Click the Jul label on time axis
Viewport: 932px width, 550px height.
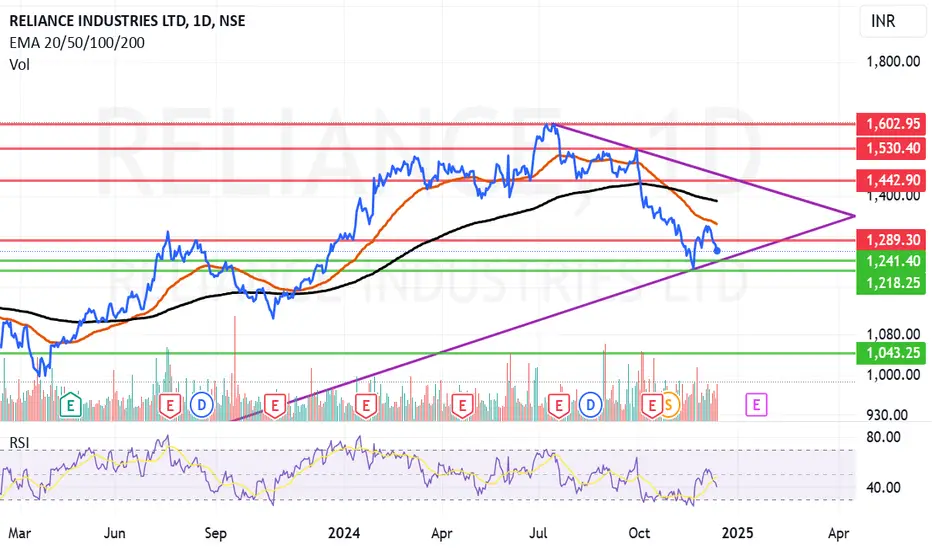538,533
